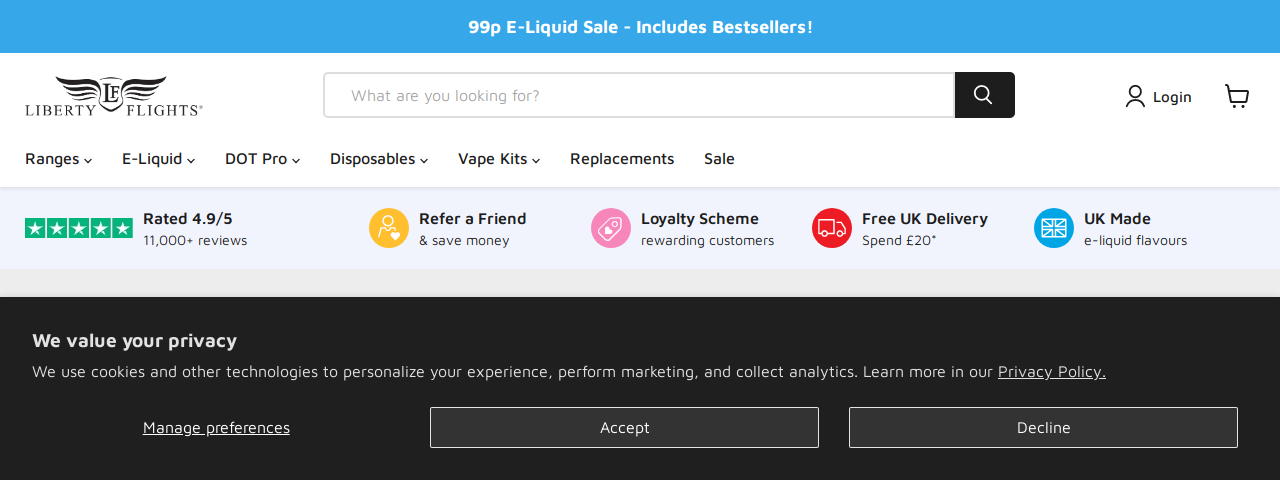Click the search input field
The width and height of the screenshot is (1280, 480).
coord(639,95)
